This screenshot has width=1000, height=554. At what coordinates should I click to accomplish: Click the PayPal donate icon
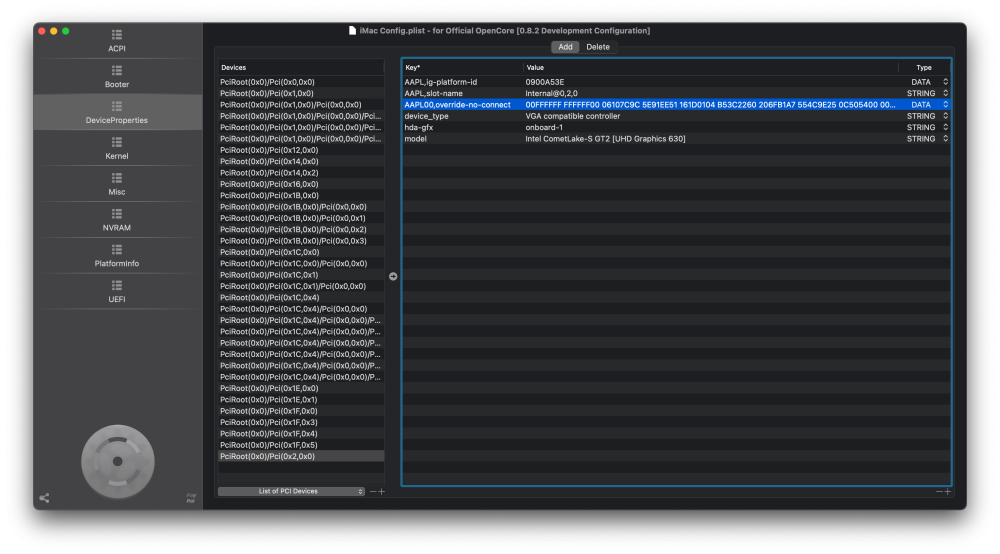(191, 498)
